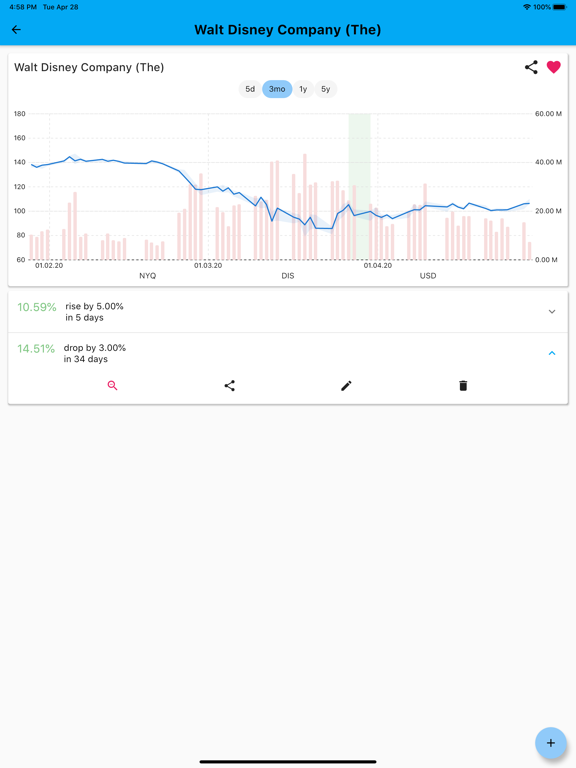The height and width of the screenshot is (768, 576).
Task: Toggle the heart favorite icon
Action: click(x=553, y=67)
